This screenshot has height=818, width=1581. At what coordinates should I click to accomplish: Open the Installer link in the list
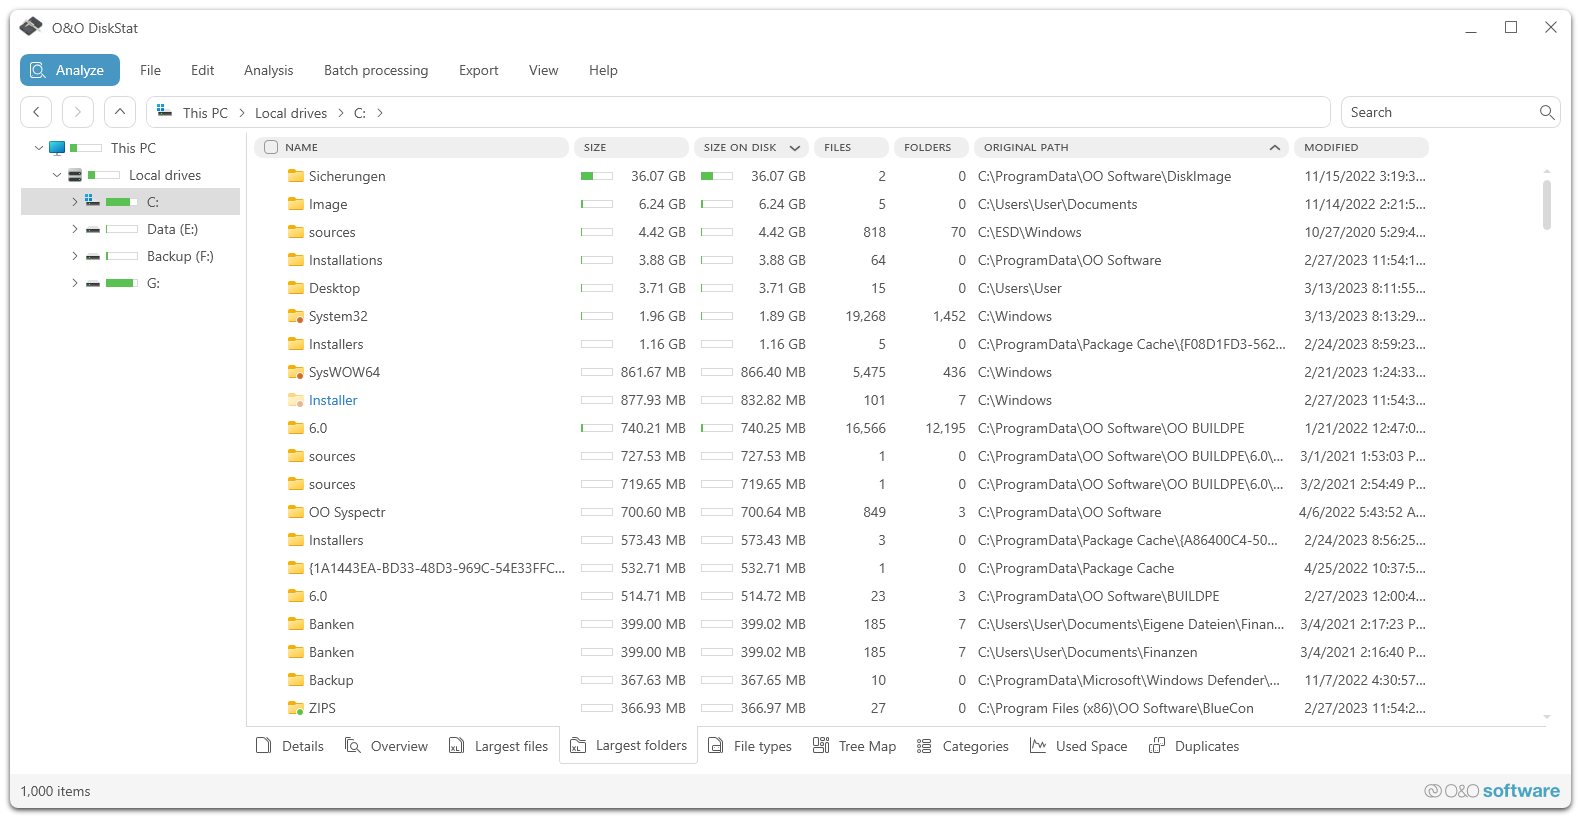point(333,400)
